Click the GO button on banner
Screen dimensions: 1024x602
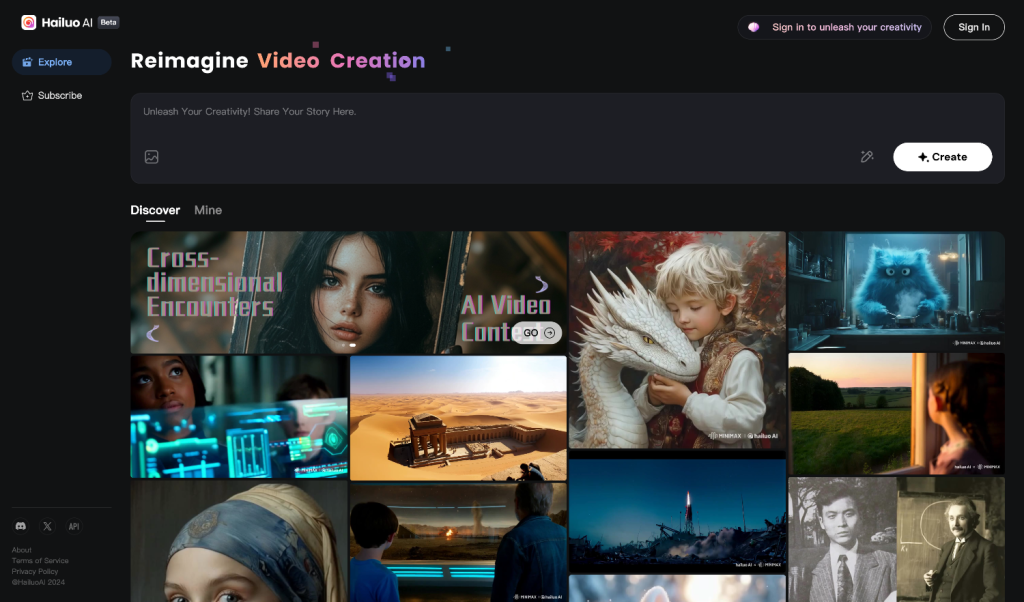click(x=538, y=333)
